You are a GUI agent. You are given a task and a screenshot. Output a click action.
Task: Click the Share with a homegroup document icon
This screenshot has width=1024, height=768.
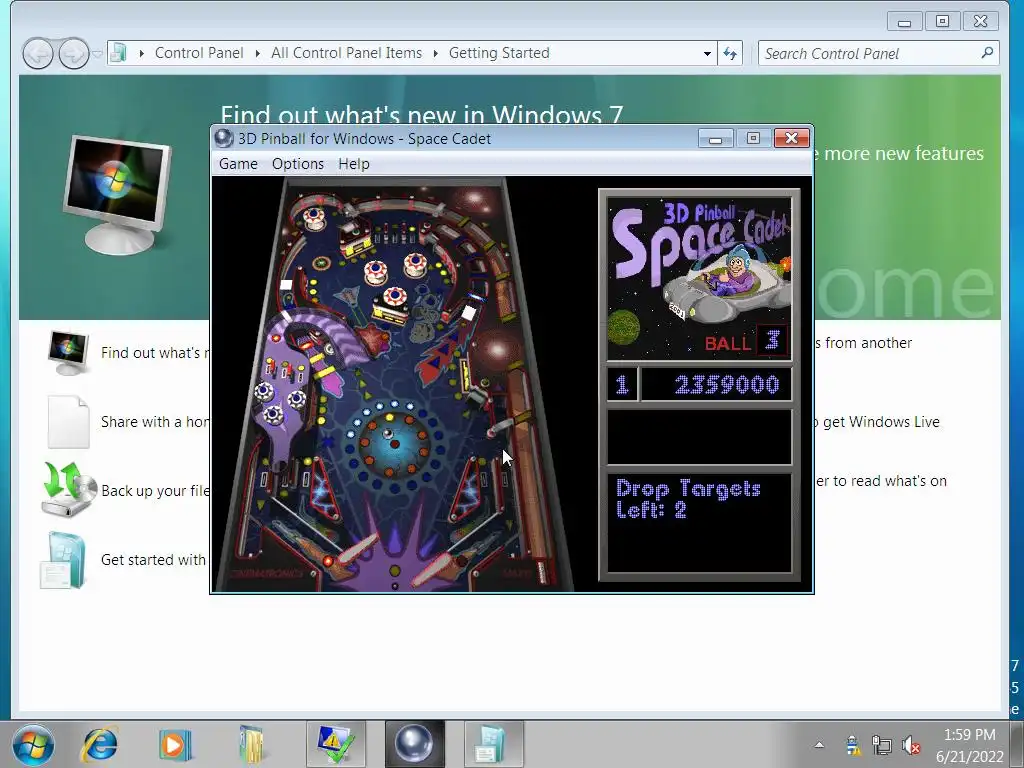(69, 422)
